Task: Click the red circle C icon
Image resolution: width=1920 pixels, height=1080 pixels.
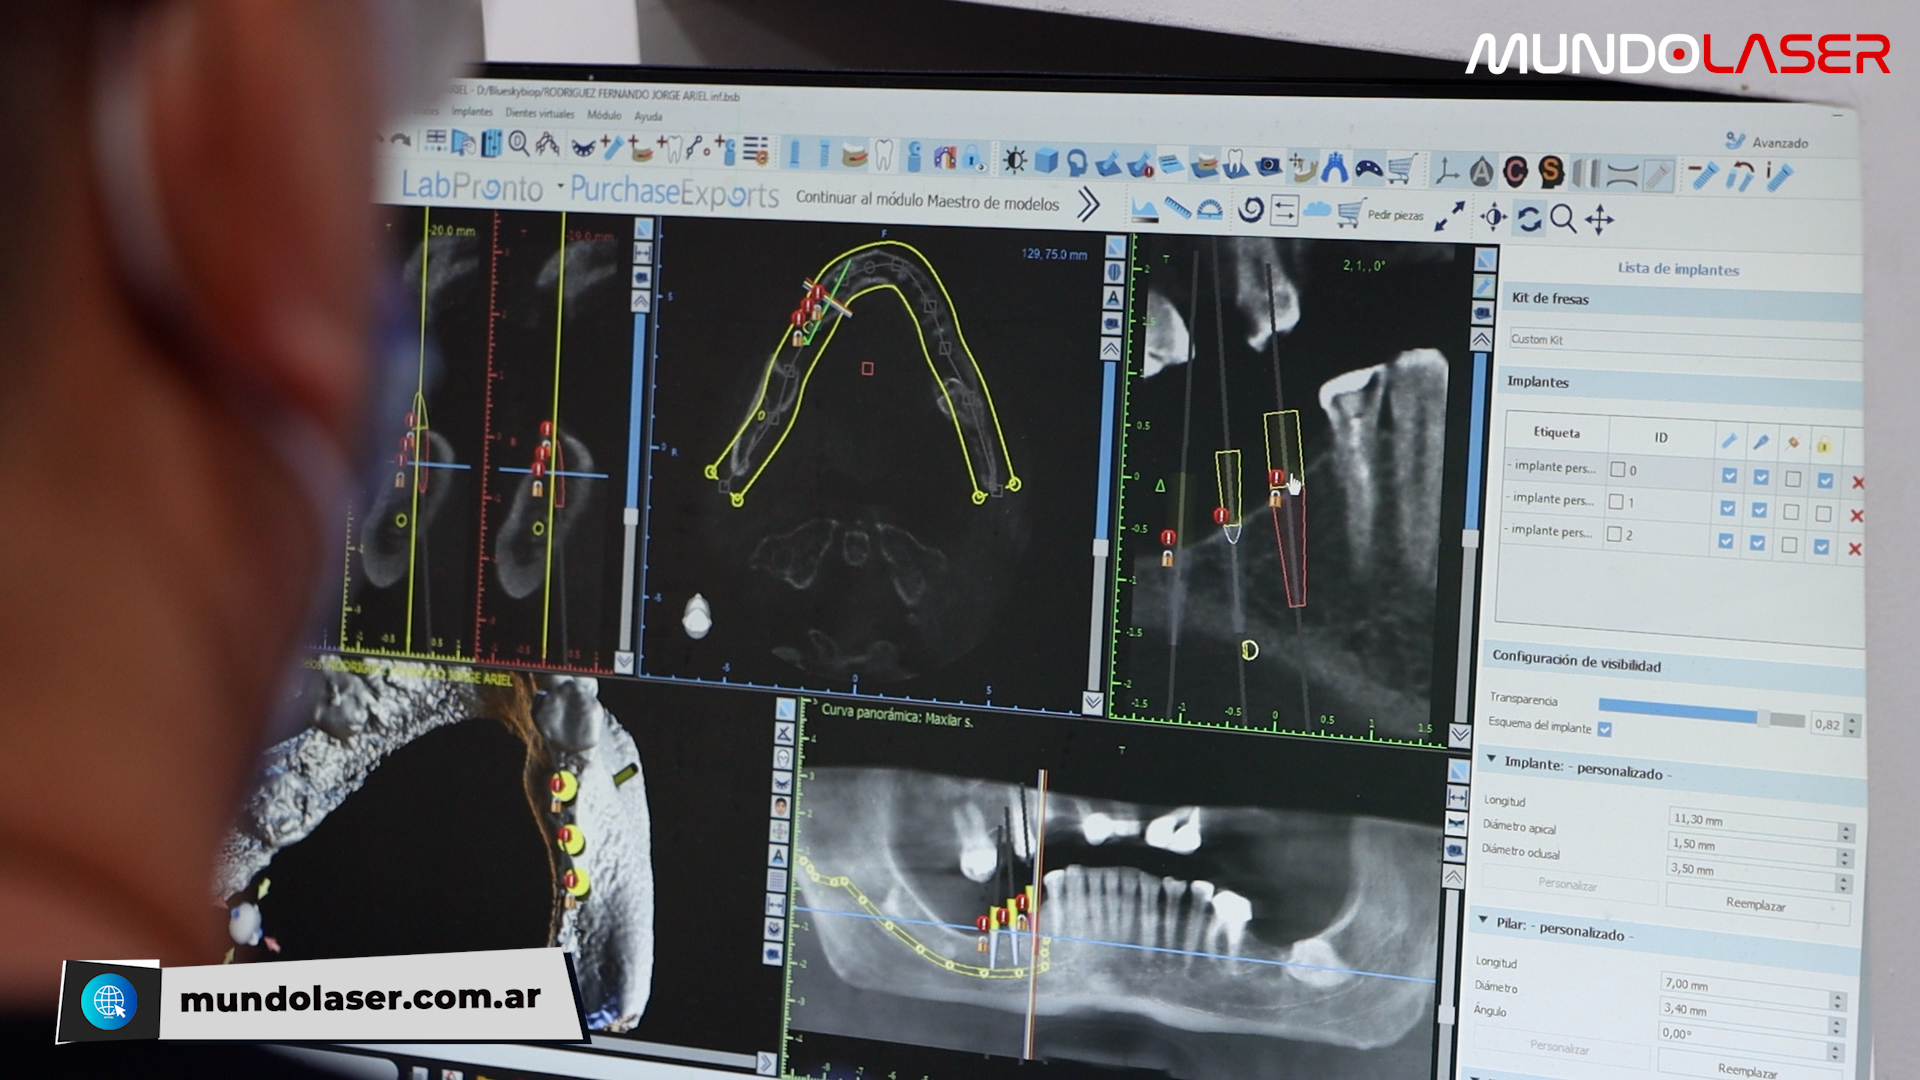Action: (x=1516, y=172)
